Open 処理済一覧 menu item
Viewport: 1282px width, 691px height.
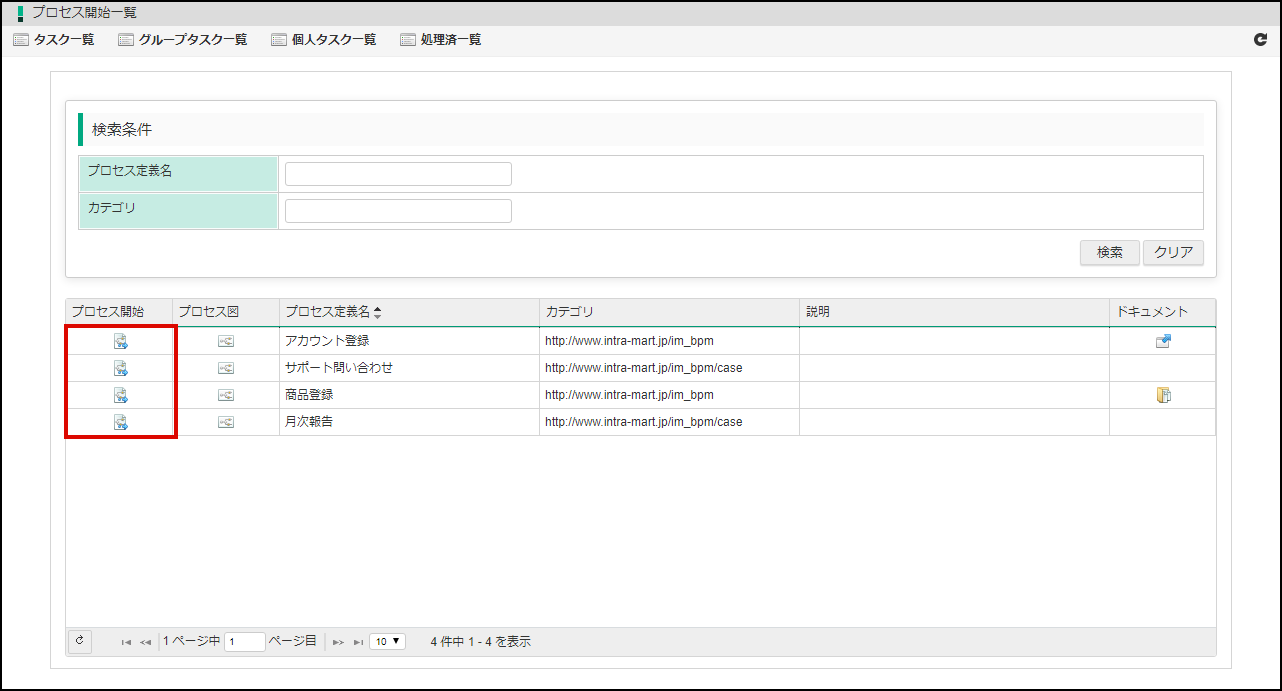441,40
